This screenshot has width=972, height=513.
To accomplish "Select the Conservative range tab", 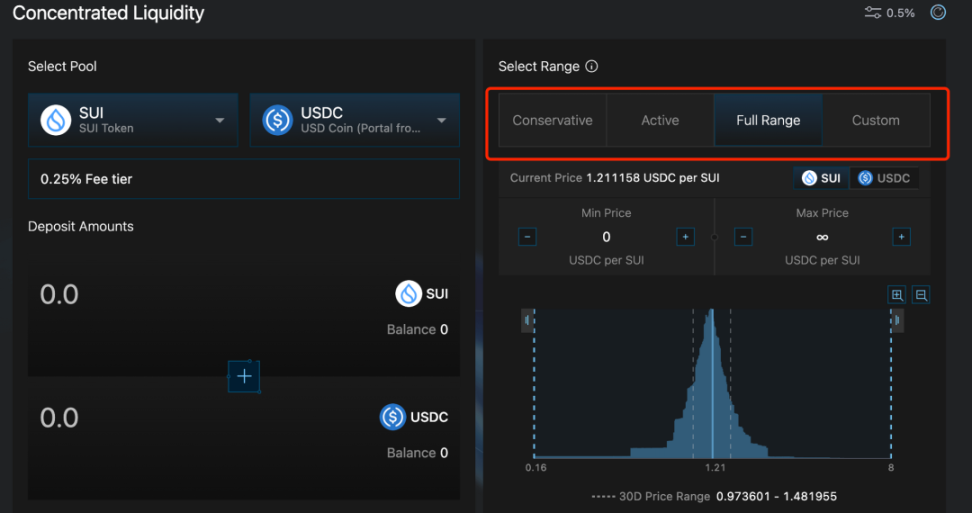I will 552,120.
